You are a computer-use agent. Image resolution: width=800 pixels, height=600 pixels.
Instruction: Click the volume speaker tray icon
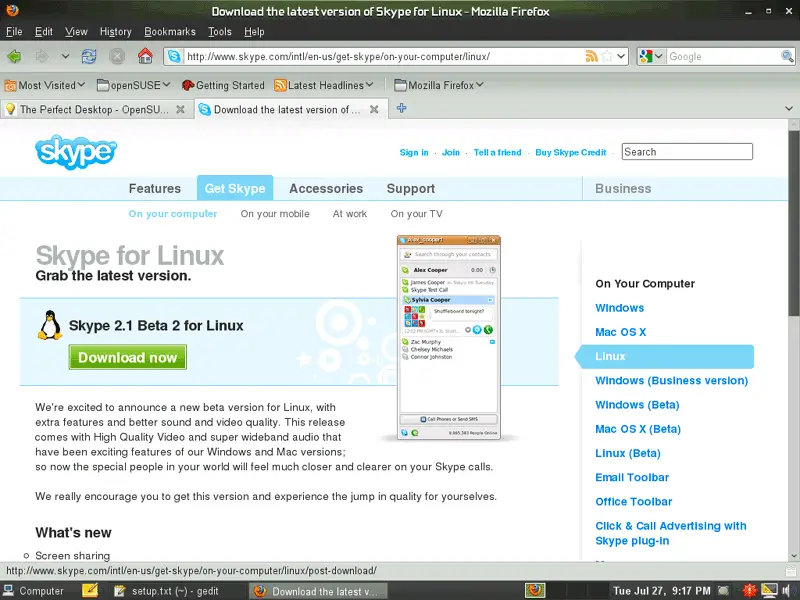pyautogui.click(x=787, y=591)
